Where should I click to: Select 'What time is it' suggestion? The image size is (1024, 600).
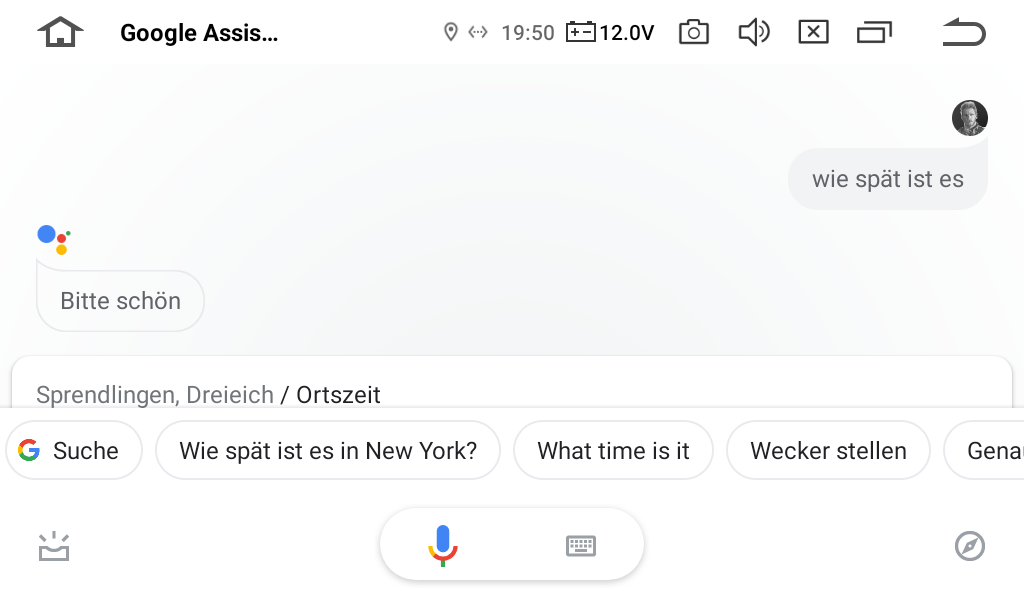[613, 450]
